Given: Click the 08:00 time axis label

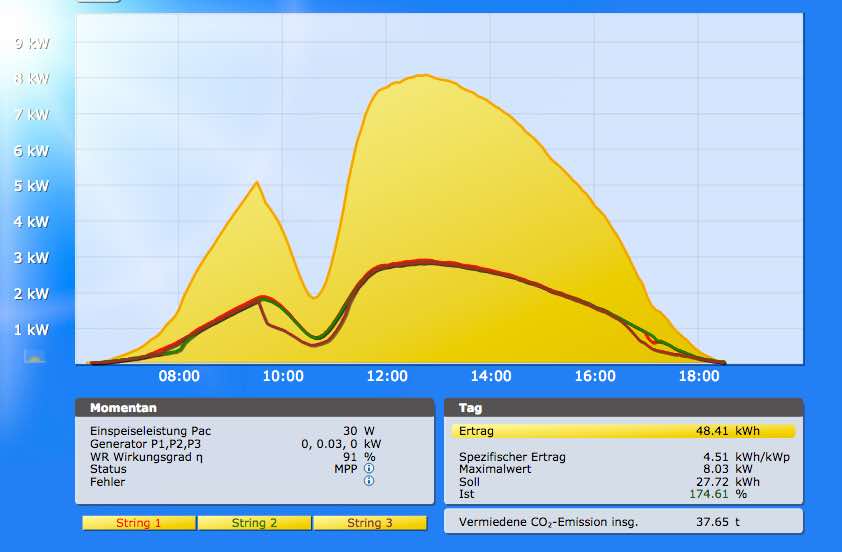Looking at the screenshot, I should (179, 377).
